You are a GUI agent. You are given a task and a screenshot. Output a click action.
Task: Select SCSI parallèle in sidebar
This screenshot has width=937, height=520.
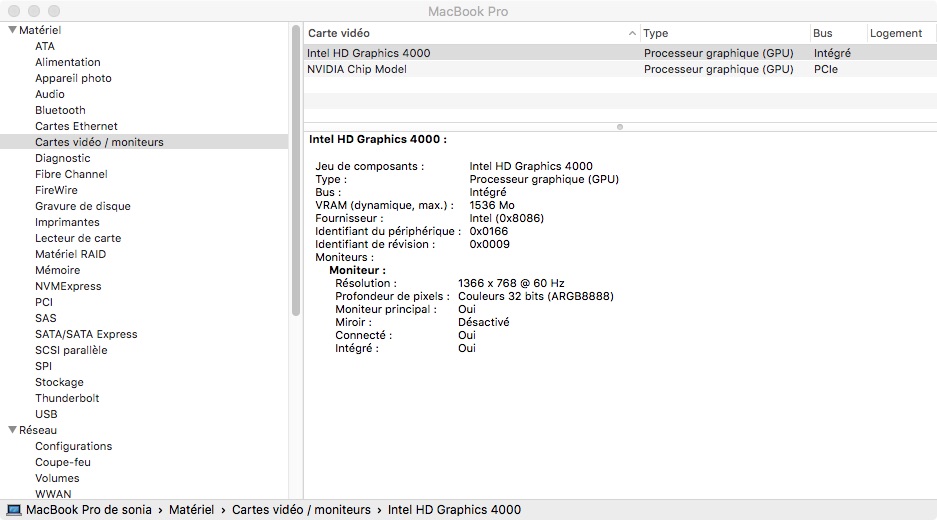click(71, 350)
